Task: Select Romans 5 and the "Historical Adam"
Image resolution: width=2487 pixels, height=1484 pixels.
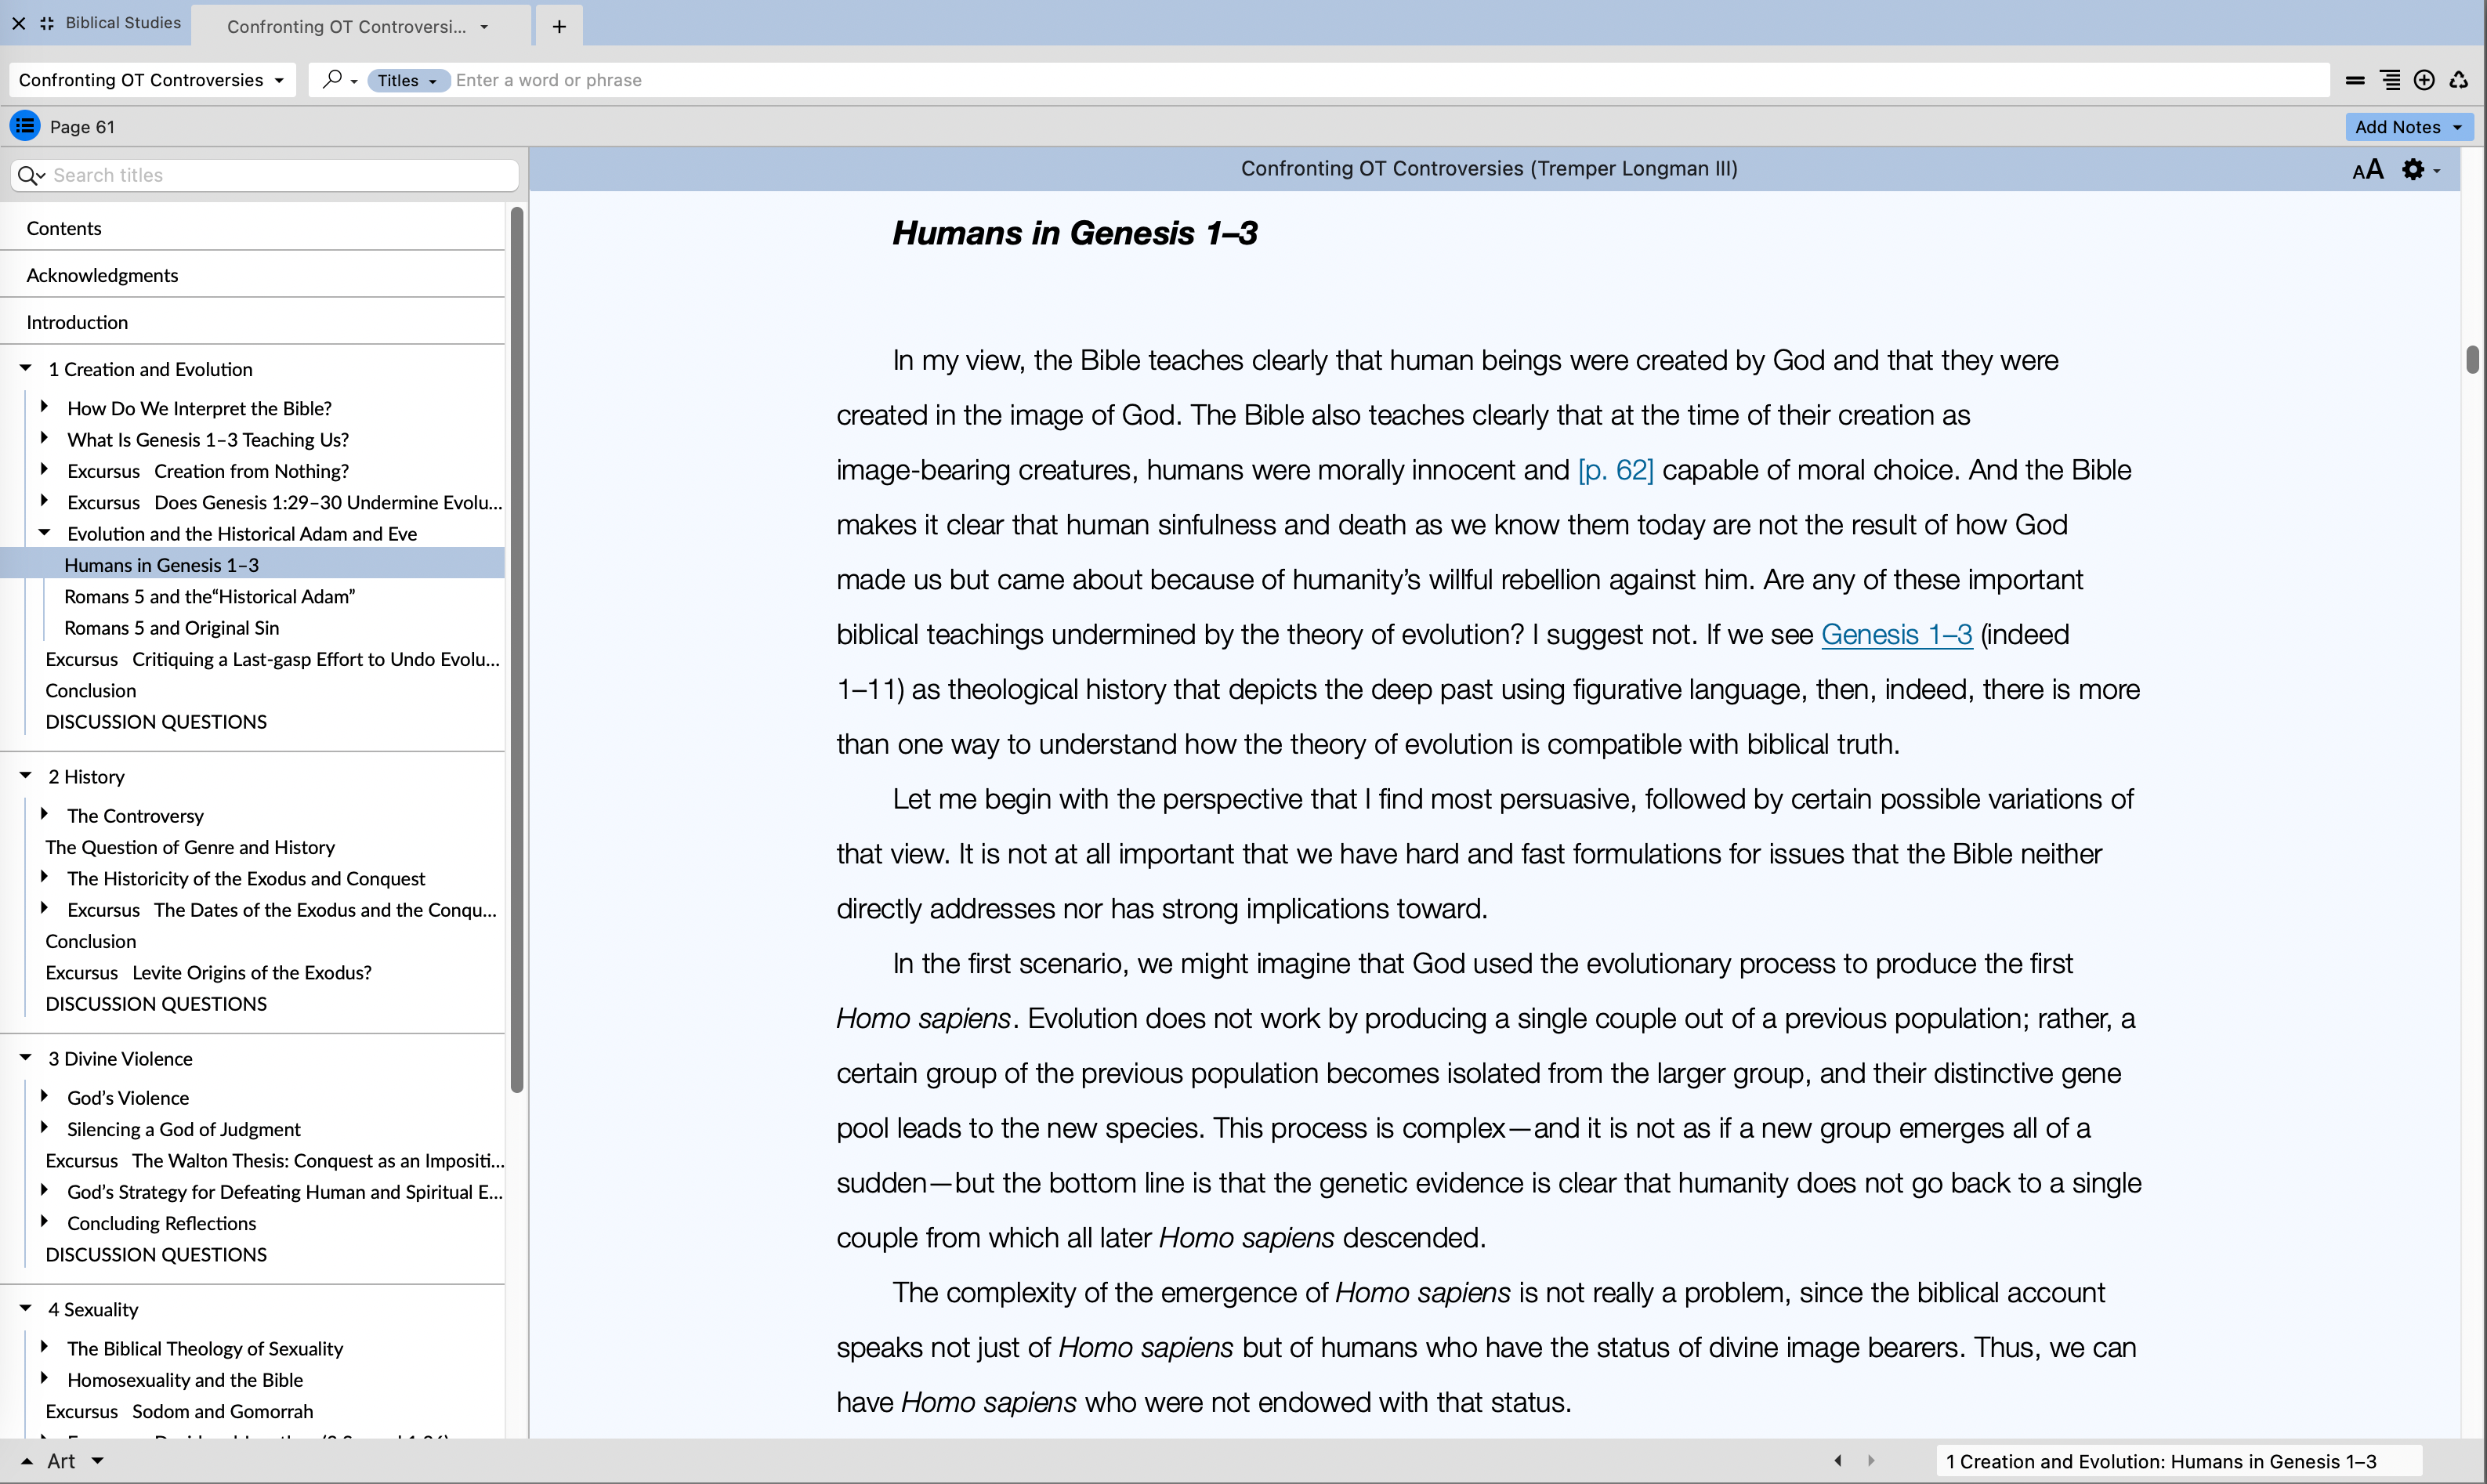Action: coord(209,596)
